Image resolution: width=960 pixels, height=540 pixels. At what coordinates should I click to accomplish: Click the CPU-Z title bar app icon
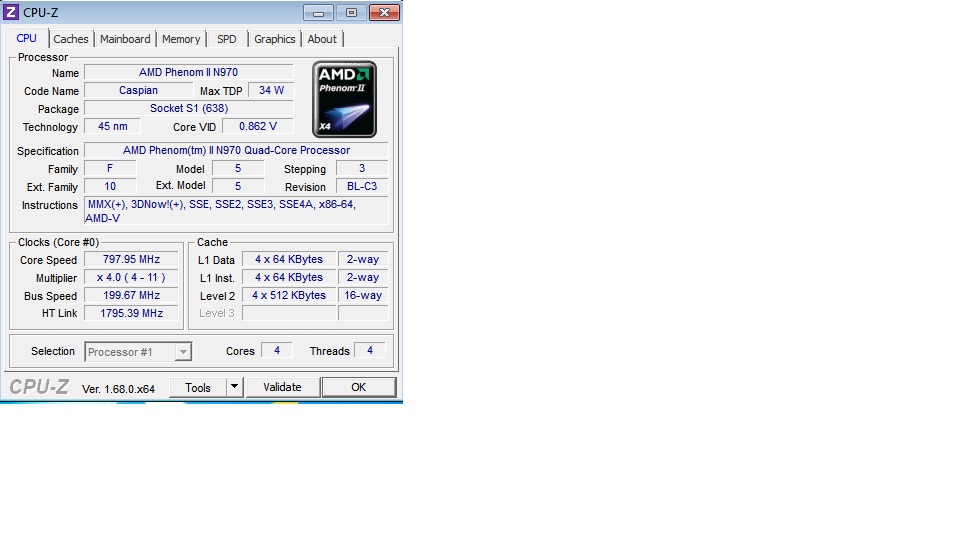pyautogui.click(x=11, y=12)
